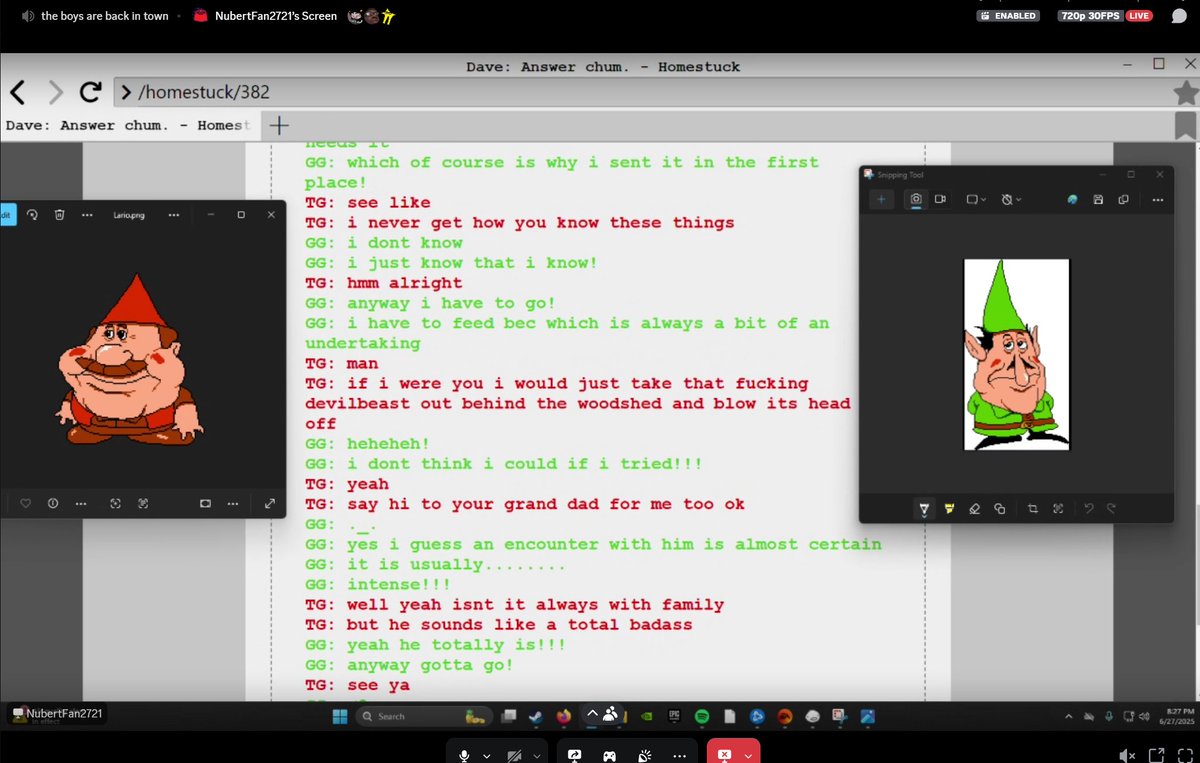Image resolution: width=1200 pixels, height=763 pixels.
Task: Open Firefox from the taskbar
Action: [x=563, y=716]
